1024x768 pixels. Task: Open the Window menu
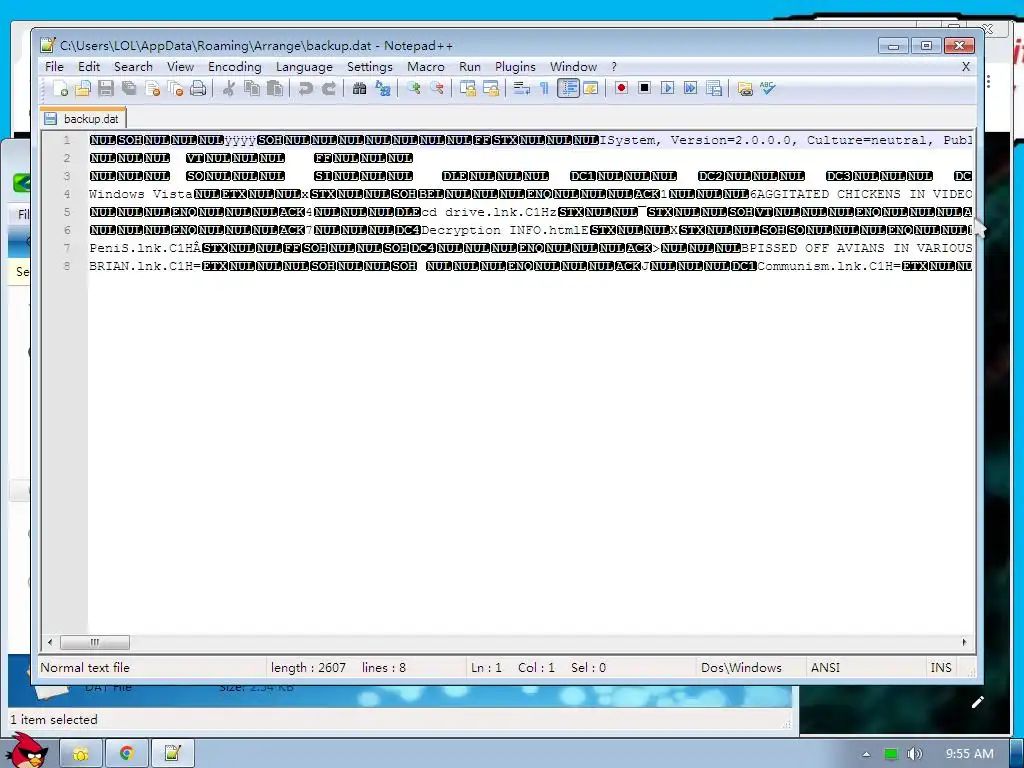click(573, 67)
